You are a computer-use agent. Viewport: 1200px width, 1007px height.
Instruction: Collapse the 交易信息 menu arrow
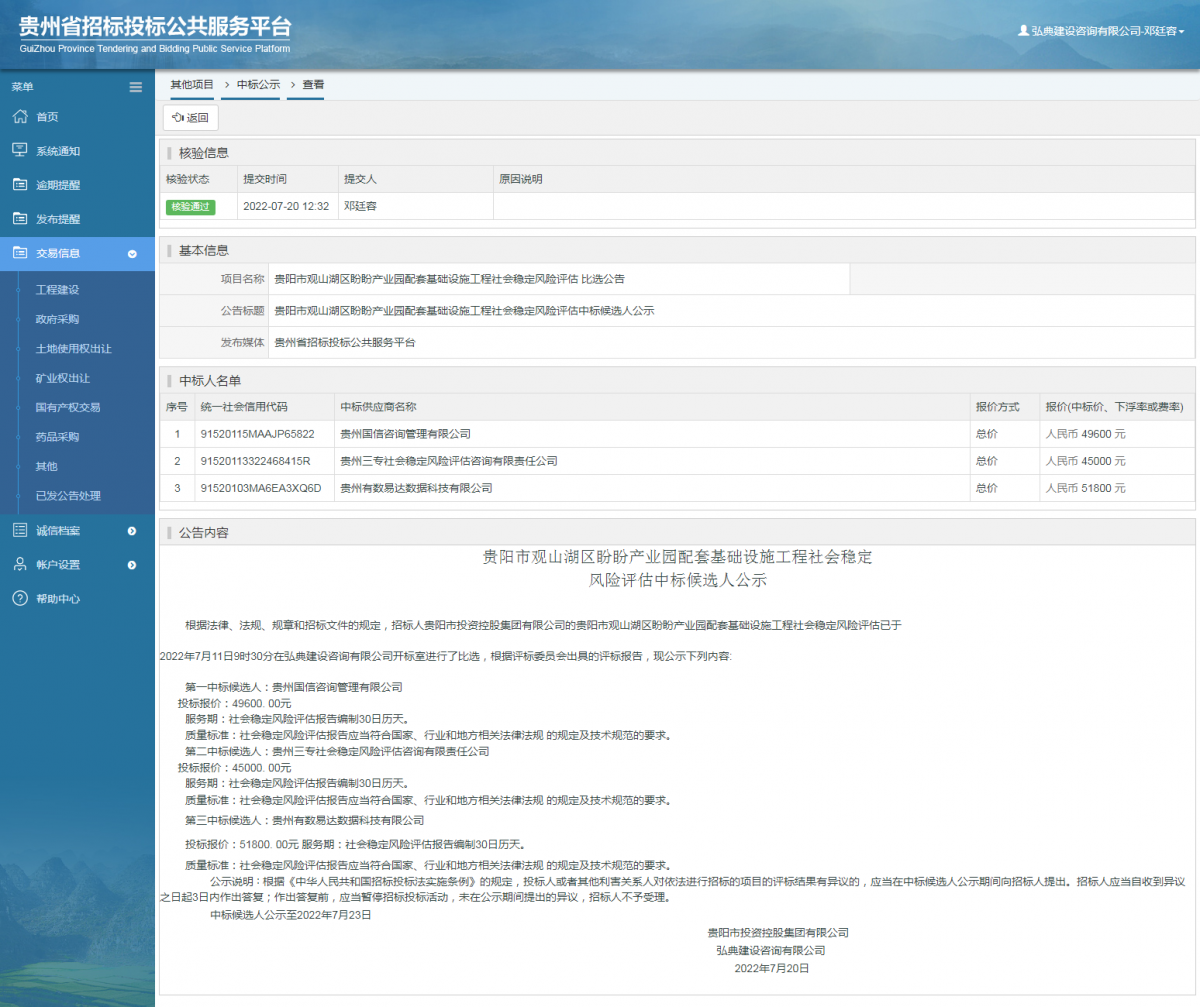[x=132, y=254]
